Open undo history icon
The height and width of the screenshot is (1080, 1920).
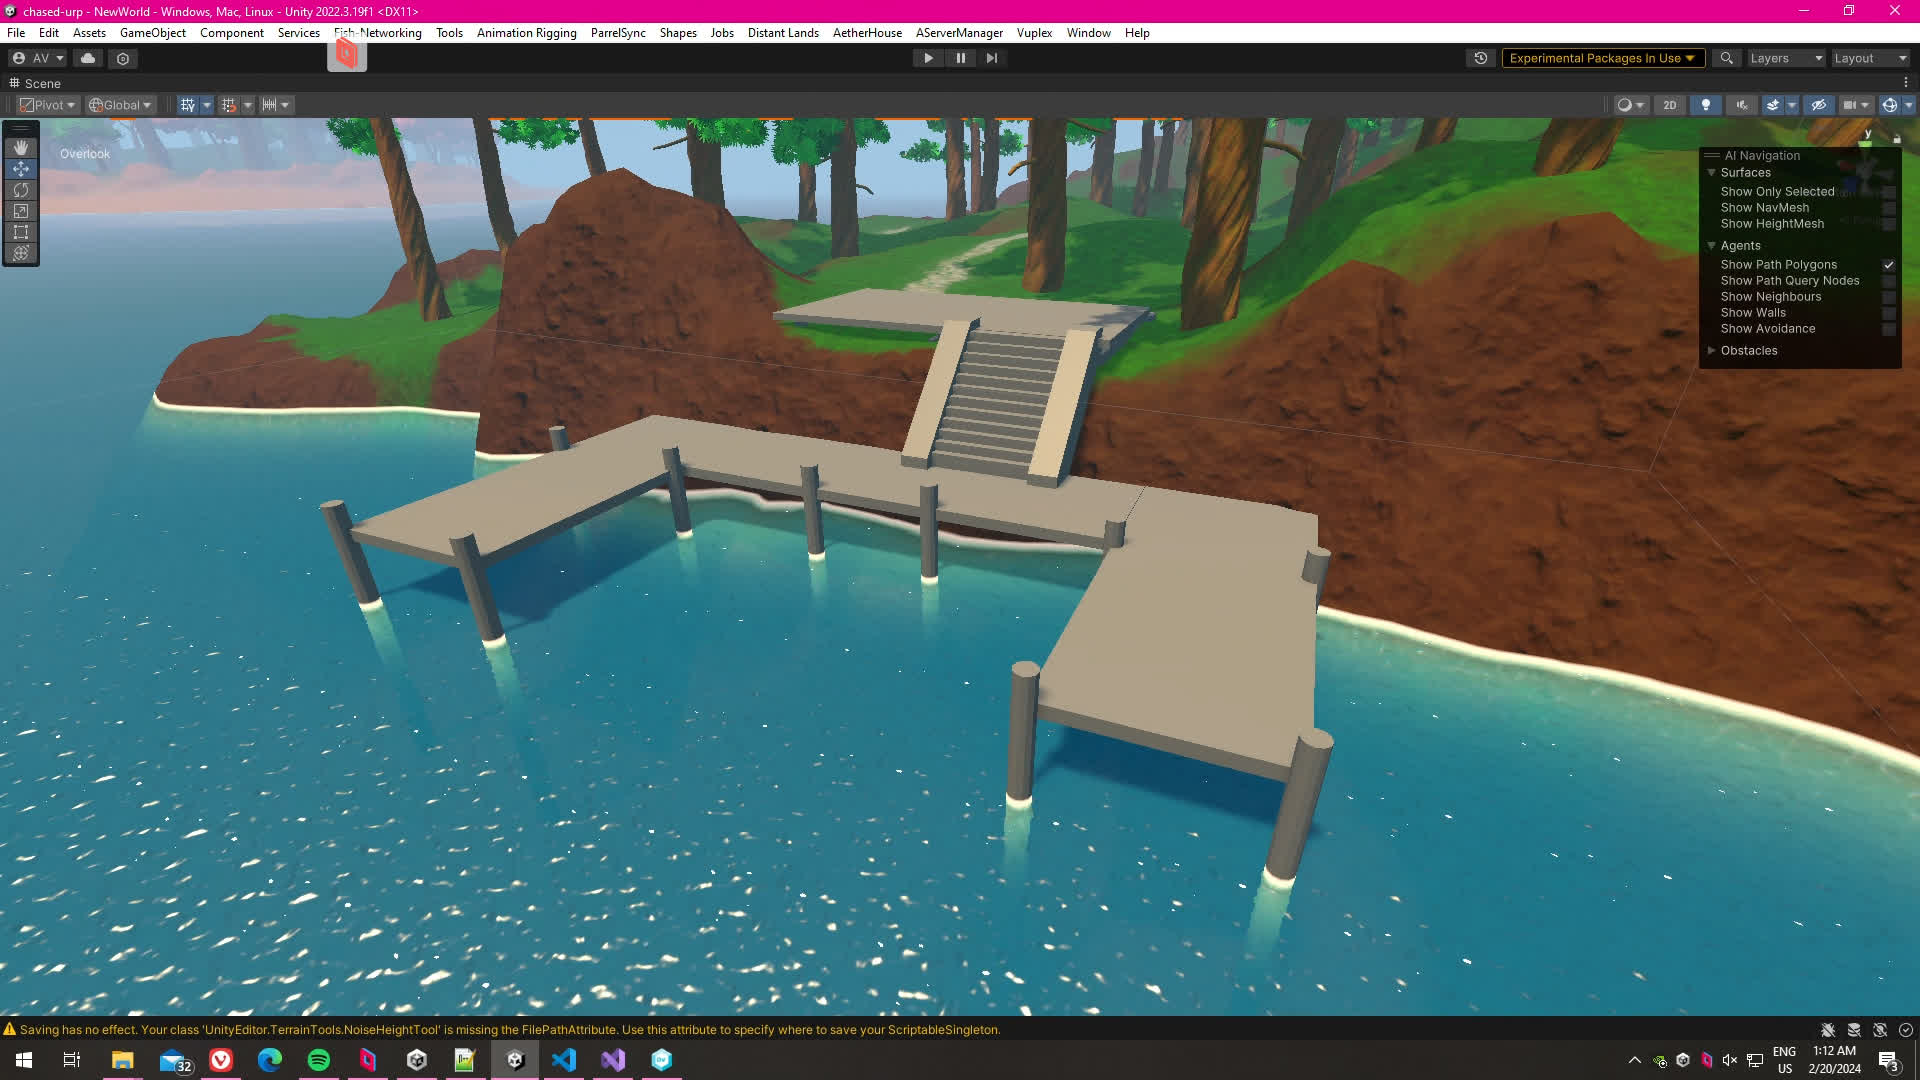coord(1481,58)
